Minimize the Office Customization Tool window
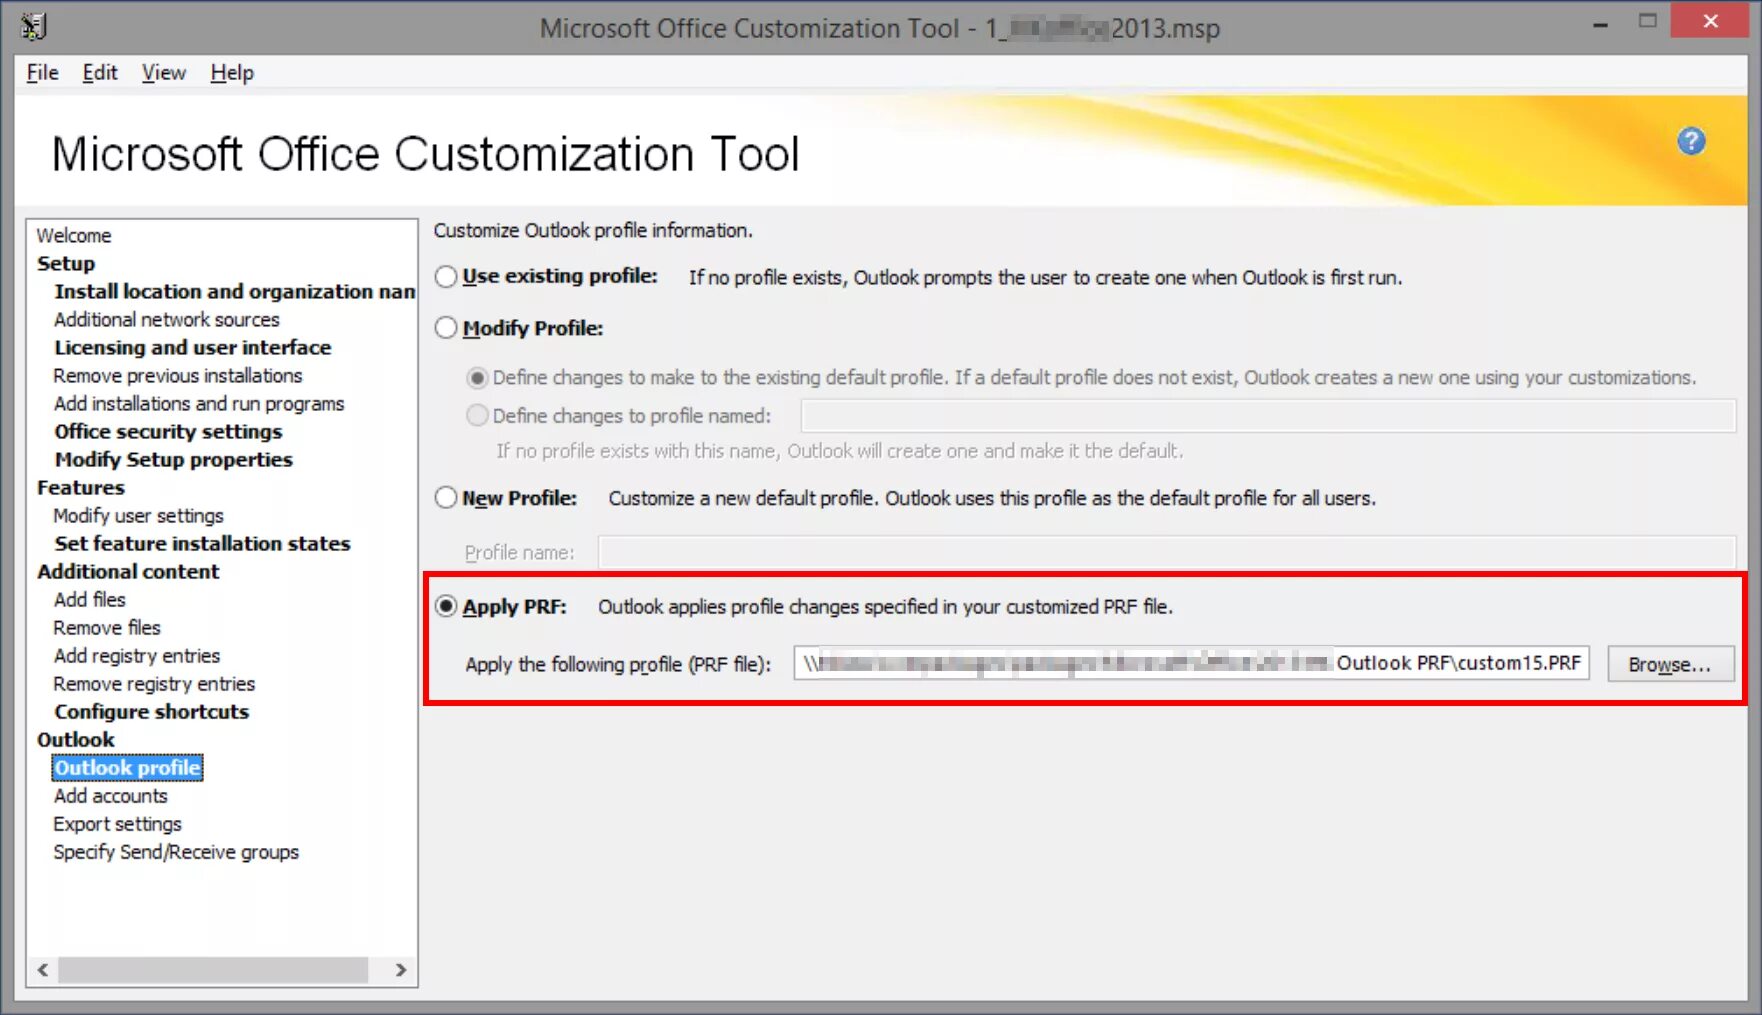Screen dimensions: 1762x1015 point(1600,23)
